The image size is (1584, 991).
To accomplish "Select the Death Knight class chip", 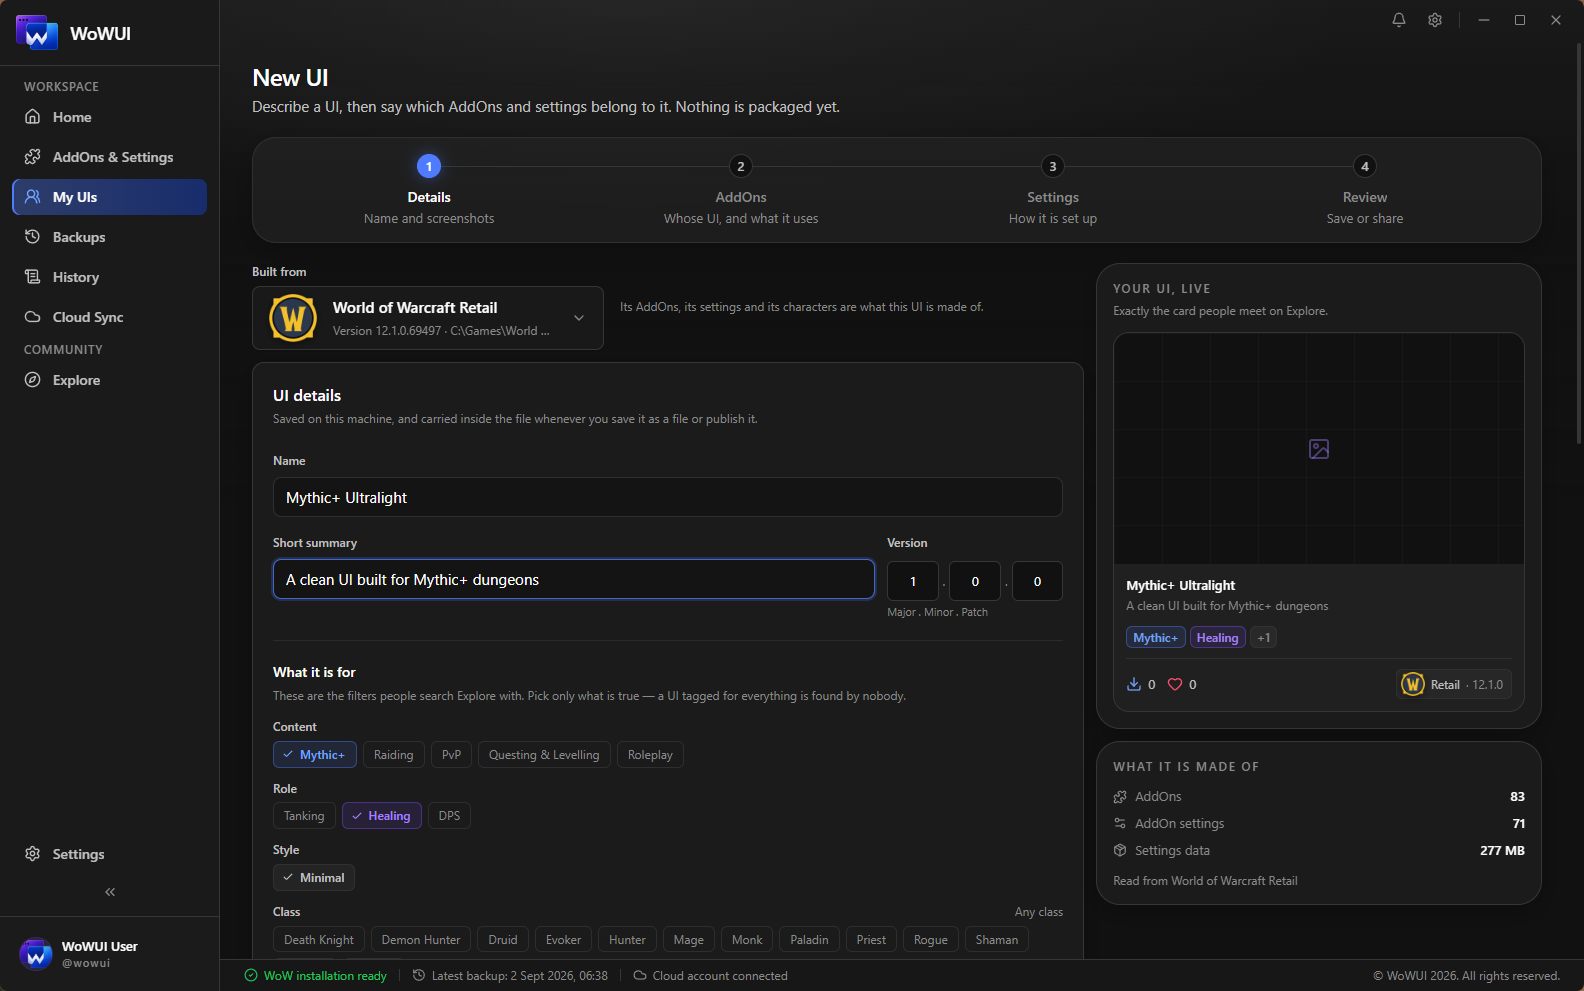I will [x=319, y=940].
